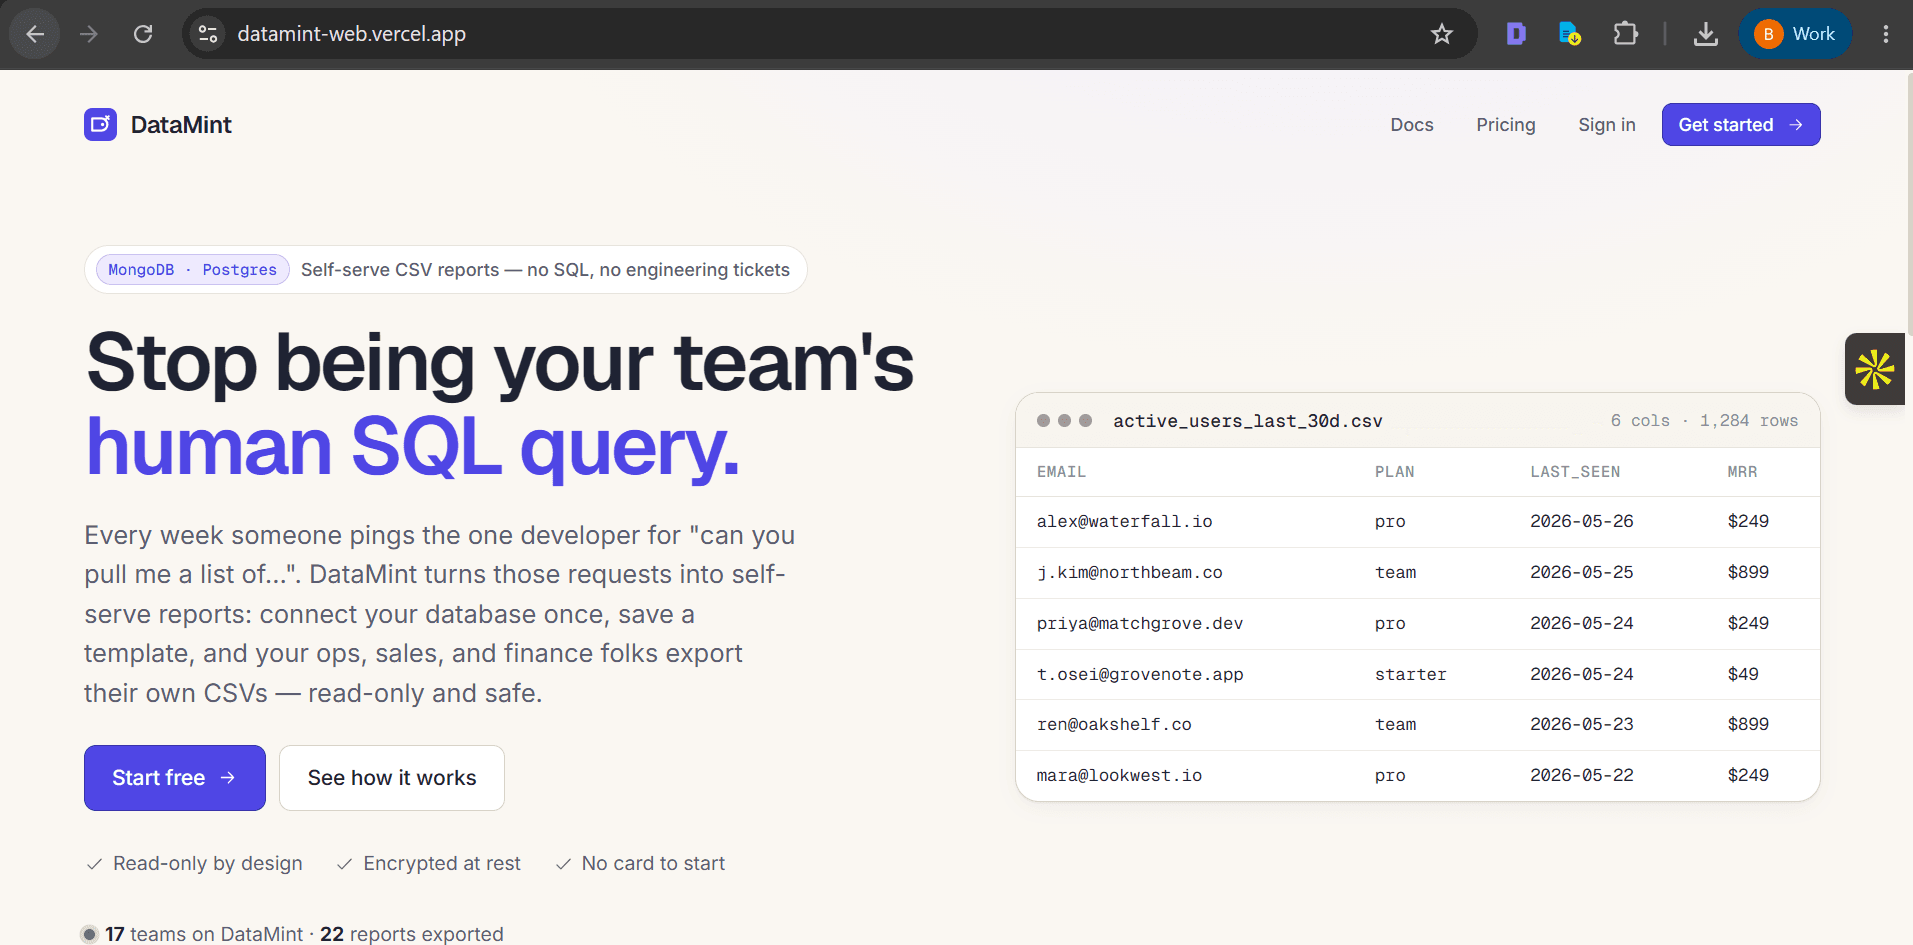
Task: Reload the page with the refresh icon
Action: (143, 34)
